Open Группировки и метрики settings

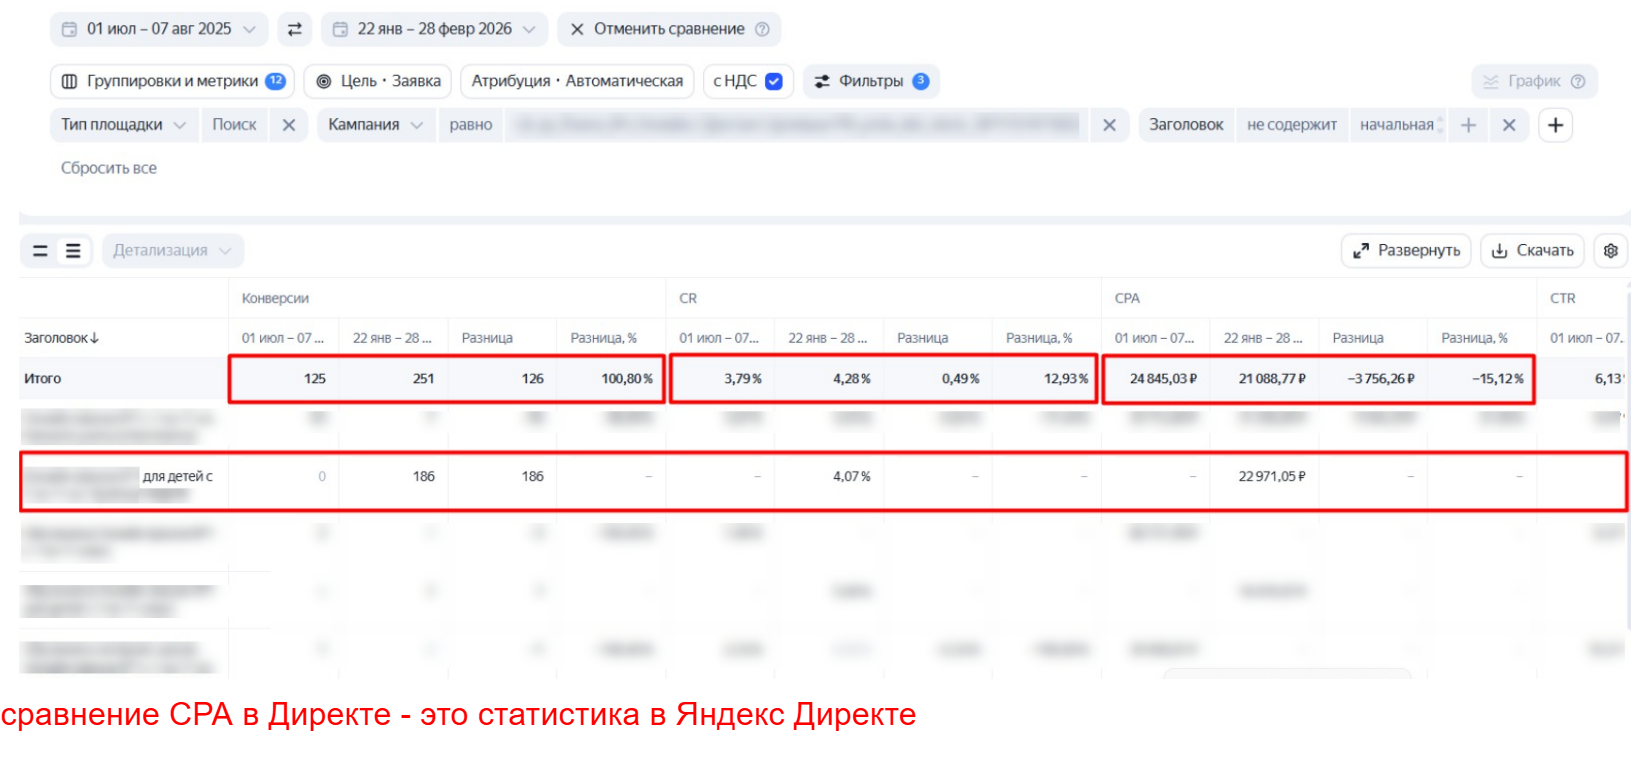point(172,81)
